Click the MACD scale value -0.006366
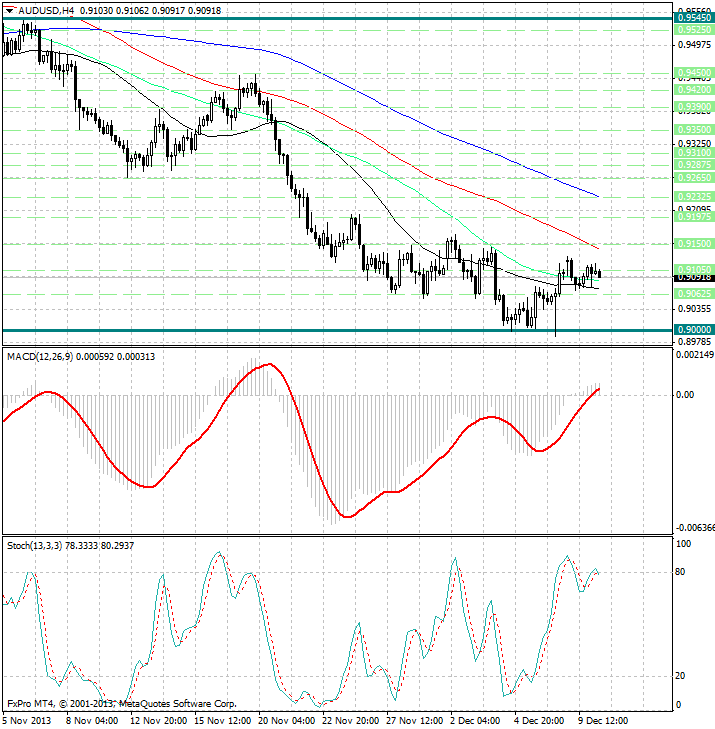 (695, 528)
